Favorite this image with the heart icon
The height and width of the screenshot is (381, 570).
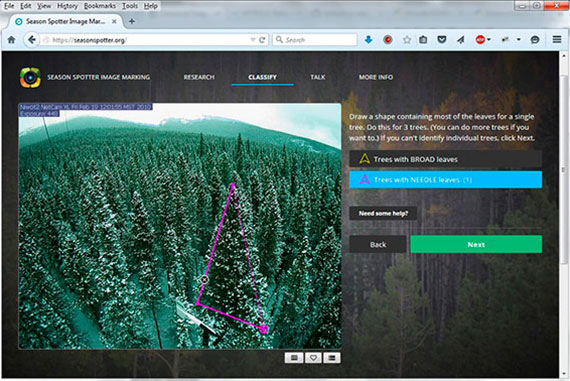tap(313, 358)
